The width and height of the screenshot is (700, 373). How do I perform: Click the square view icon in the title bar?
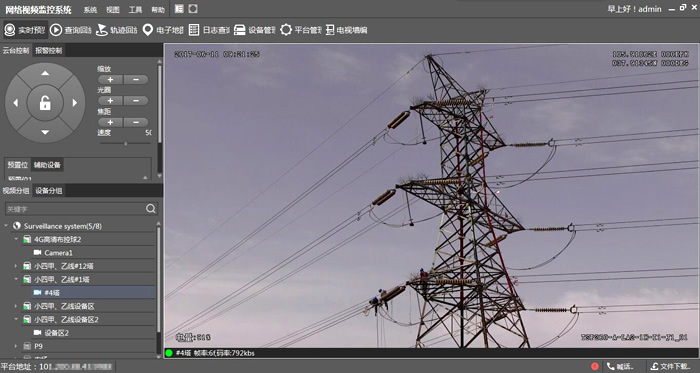pos(193,8)
